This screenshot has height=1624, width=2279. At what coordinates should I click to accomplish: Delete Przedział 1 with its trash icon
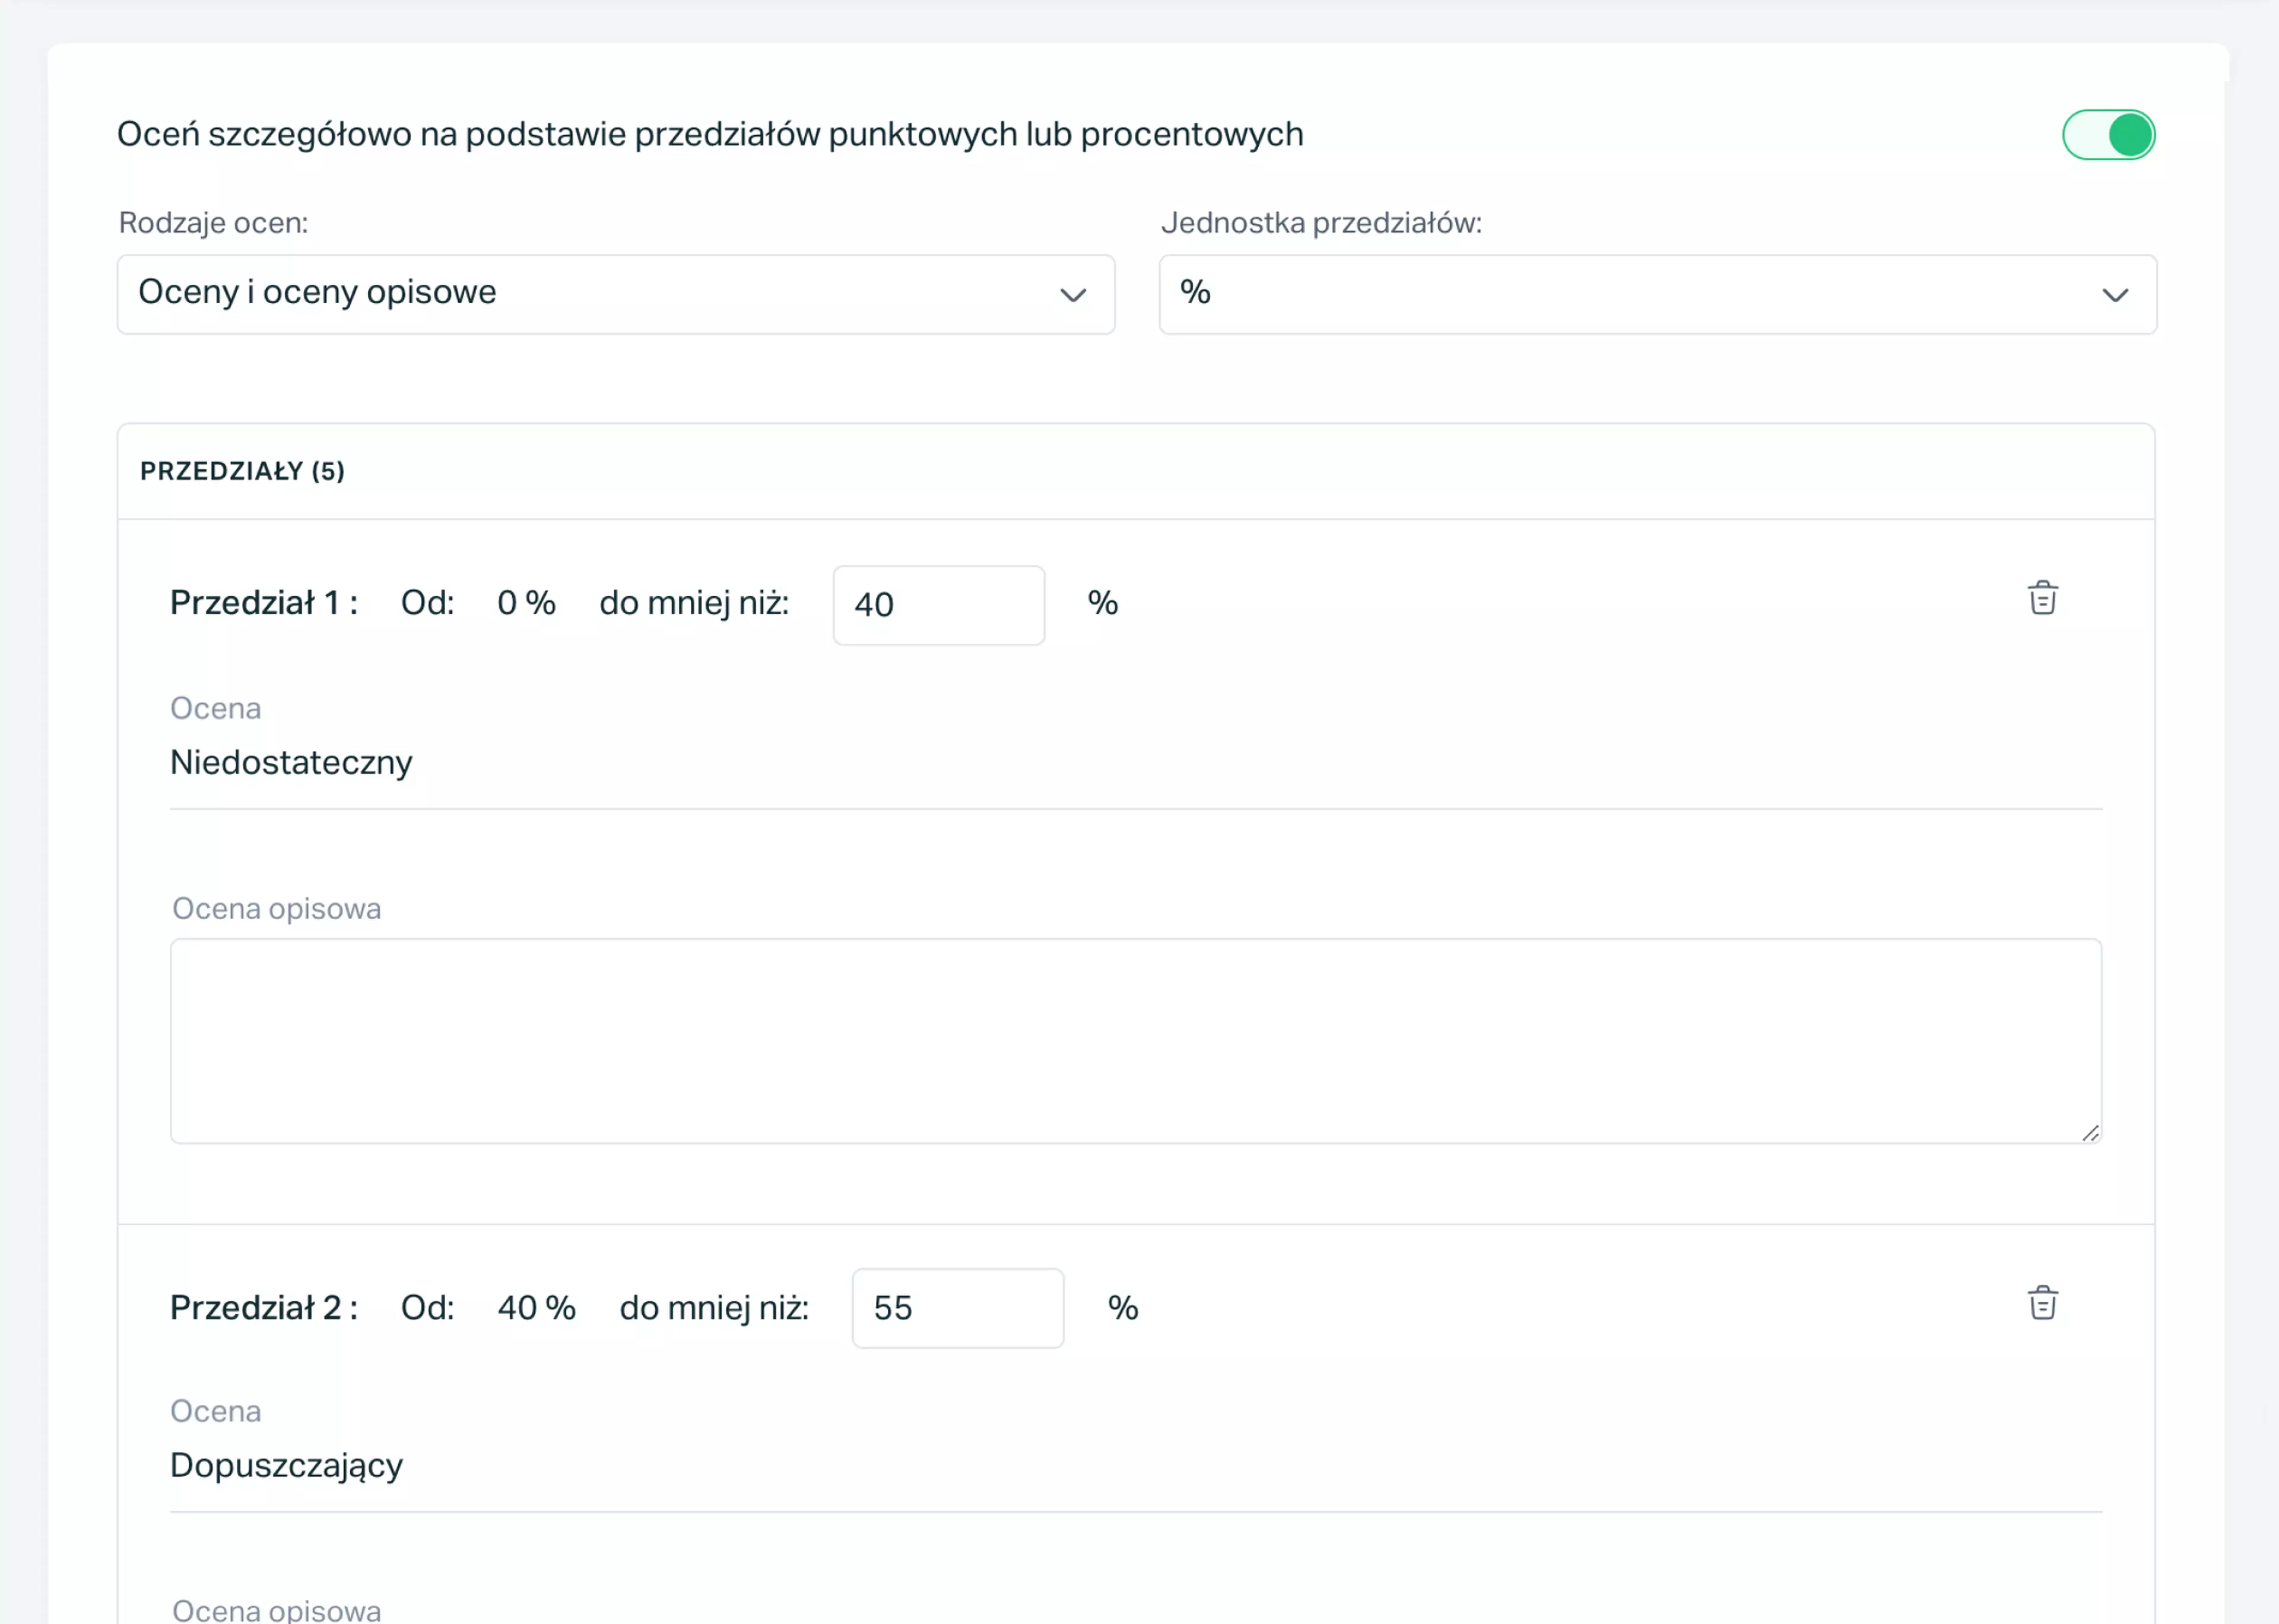click(2042, 598)
